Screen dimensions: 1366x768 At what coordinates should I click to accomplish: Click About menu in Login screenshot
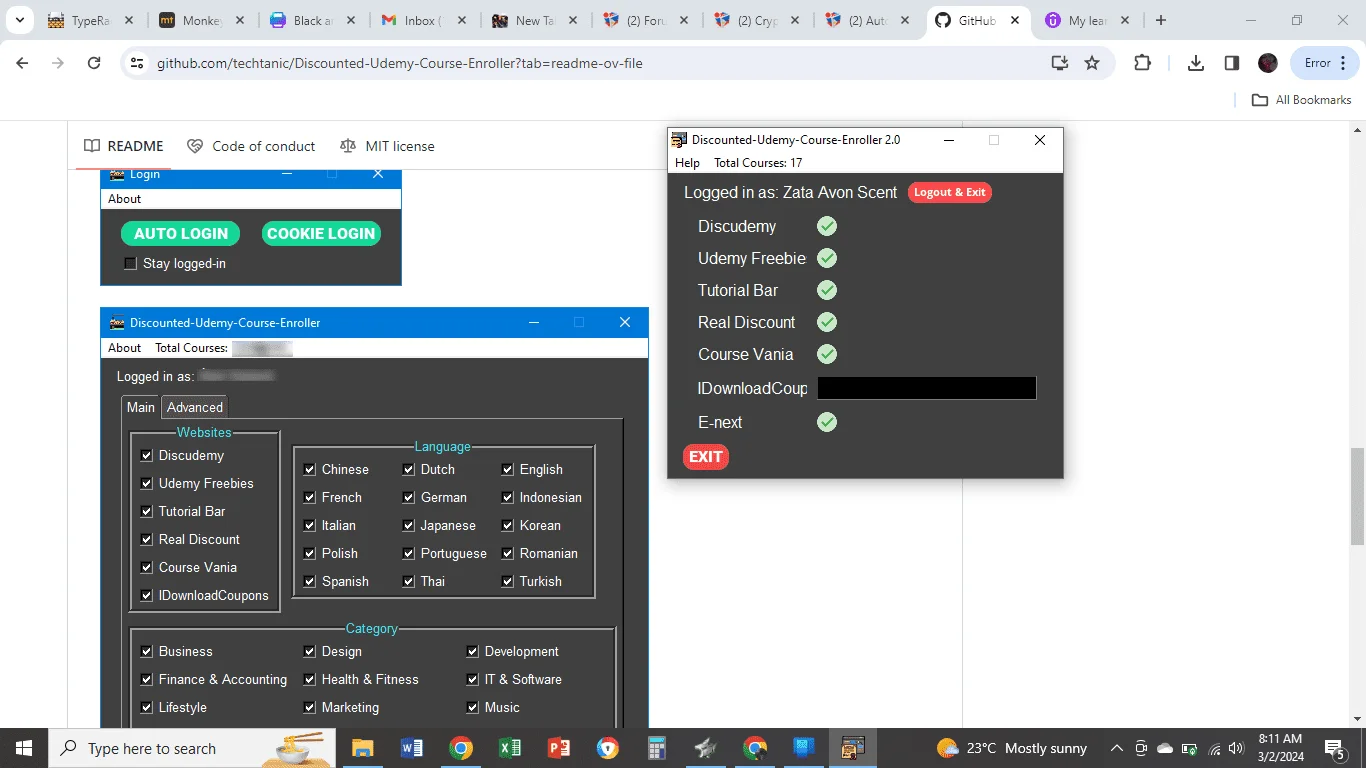(125, 199)
